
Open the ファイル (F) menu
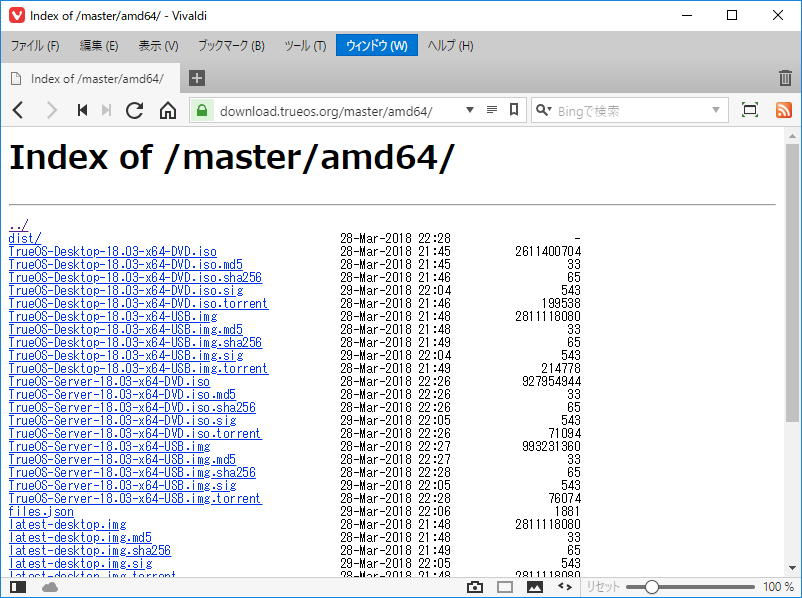[35, 46]
